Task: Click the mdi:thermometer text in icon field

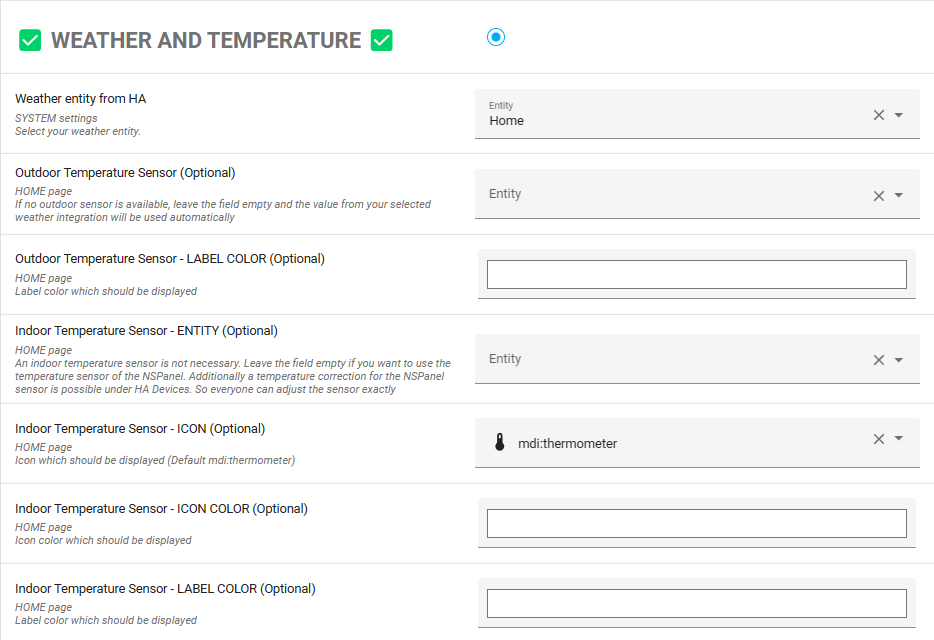Action: click(x=567, y=443)
